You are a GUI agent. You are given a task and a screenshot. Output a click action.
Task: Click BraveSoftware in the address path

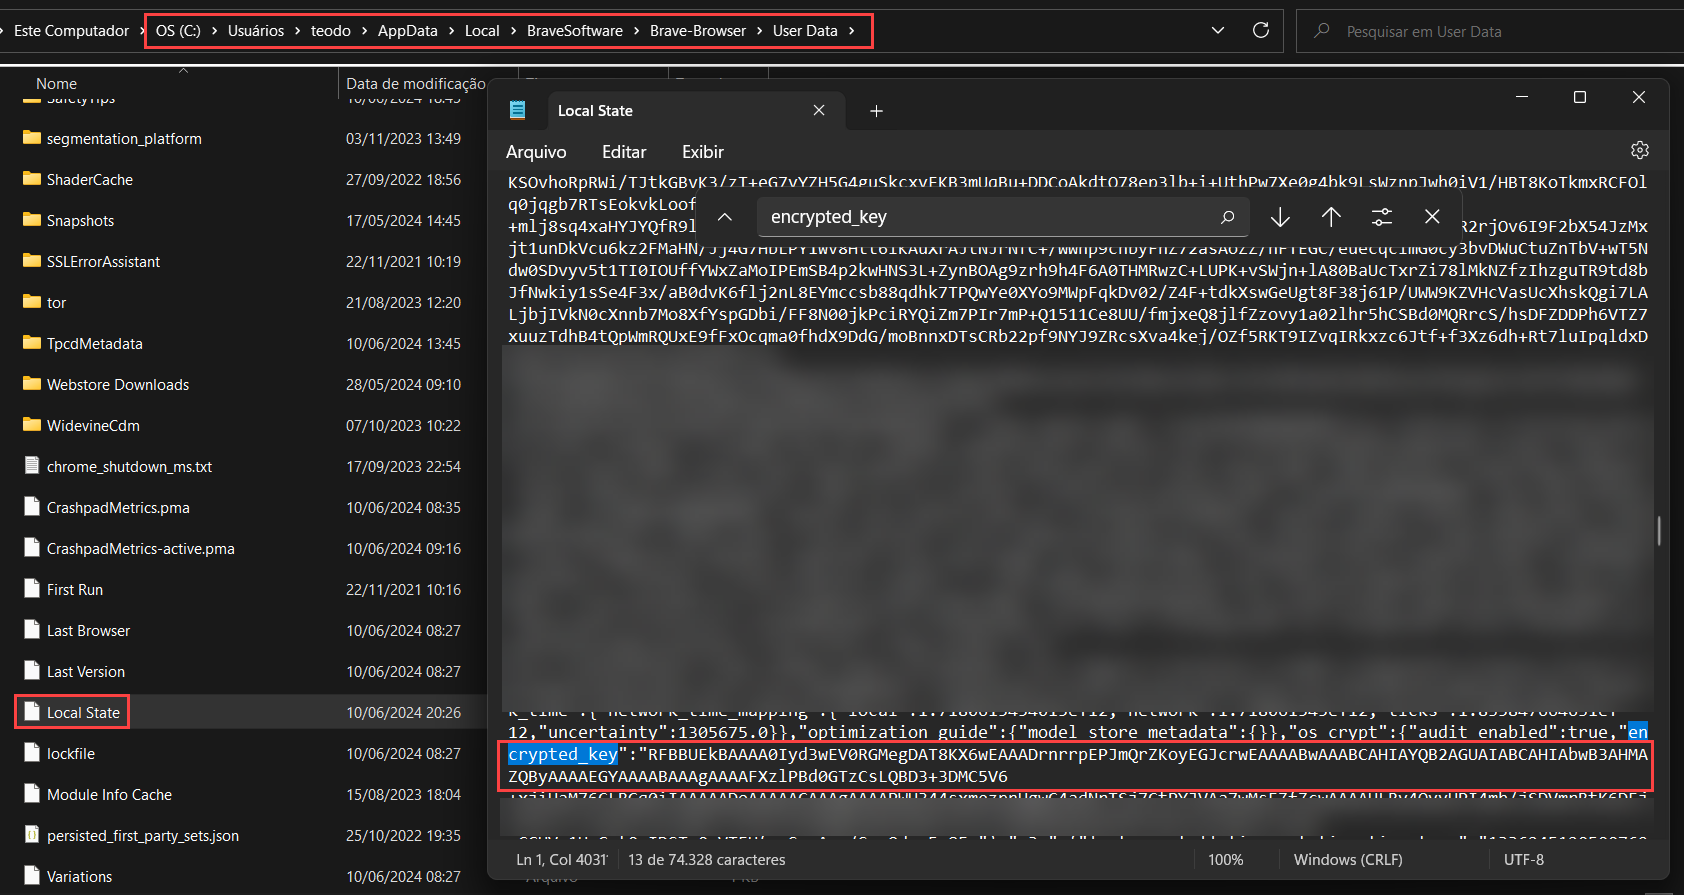574,31
